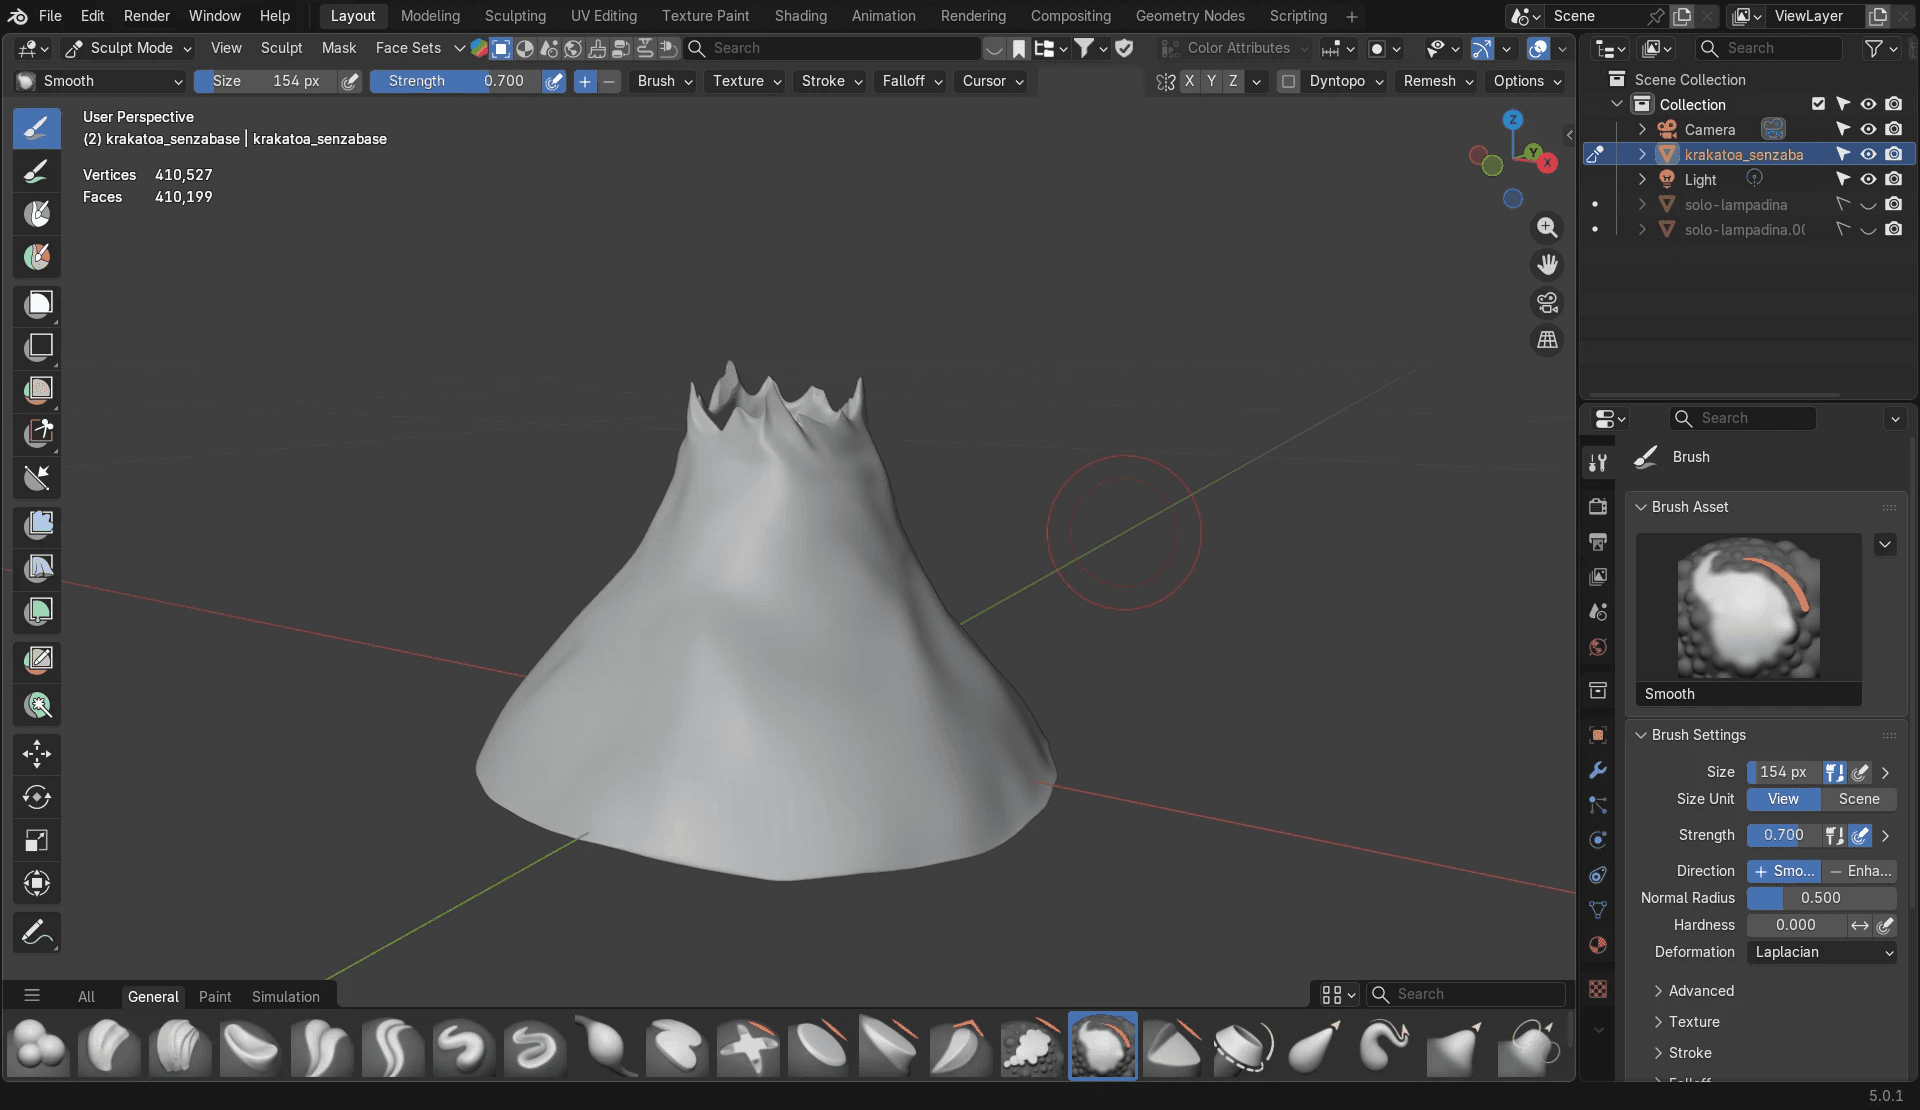Toggle camera view gizmo icon
The image size is (1920, 1110).
click(1547, 303)
